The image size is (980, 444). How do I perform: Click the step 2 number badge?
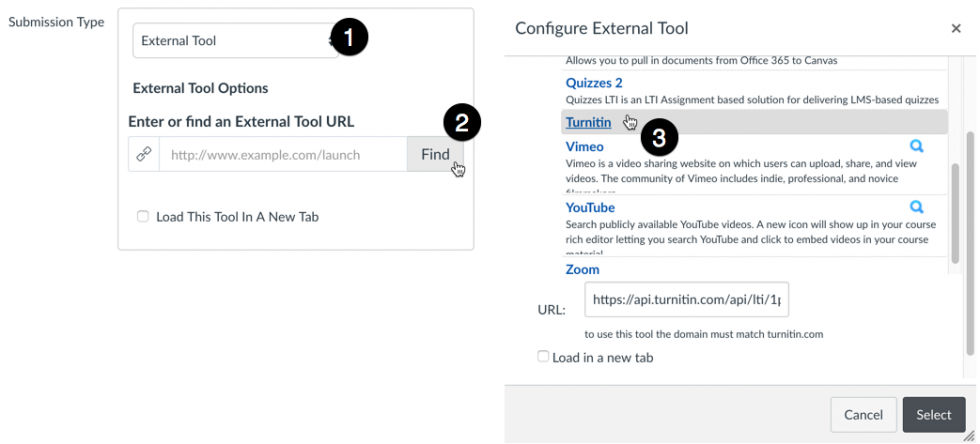point(462,123)
